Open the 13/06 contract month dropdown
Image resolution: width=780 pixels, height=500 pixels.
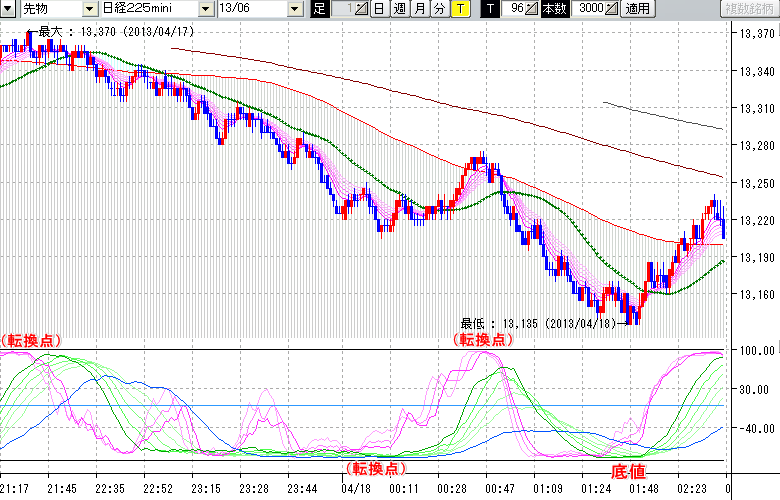294,9
